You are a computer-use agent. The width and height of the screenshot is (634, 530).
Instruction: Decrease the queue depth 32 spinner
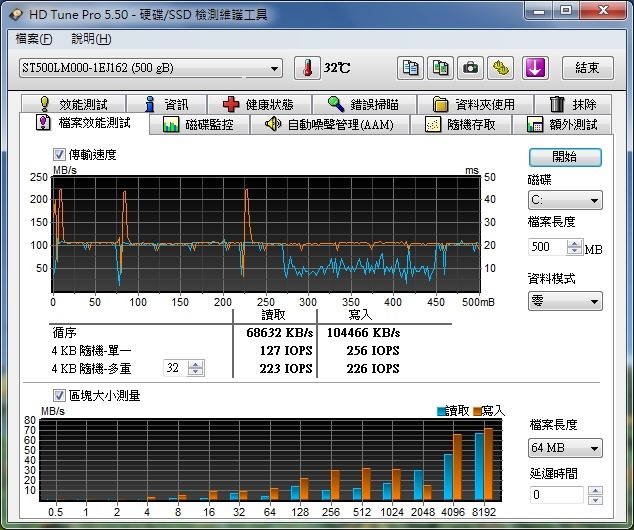(196, 372)
